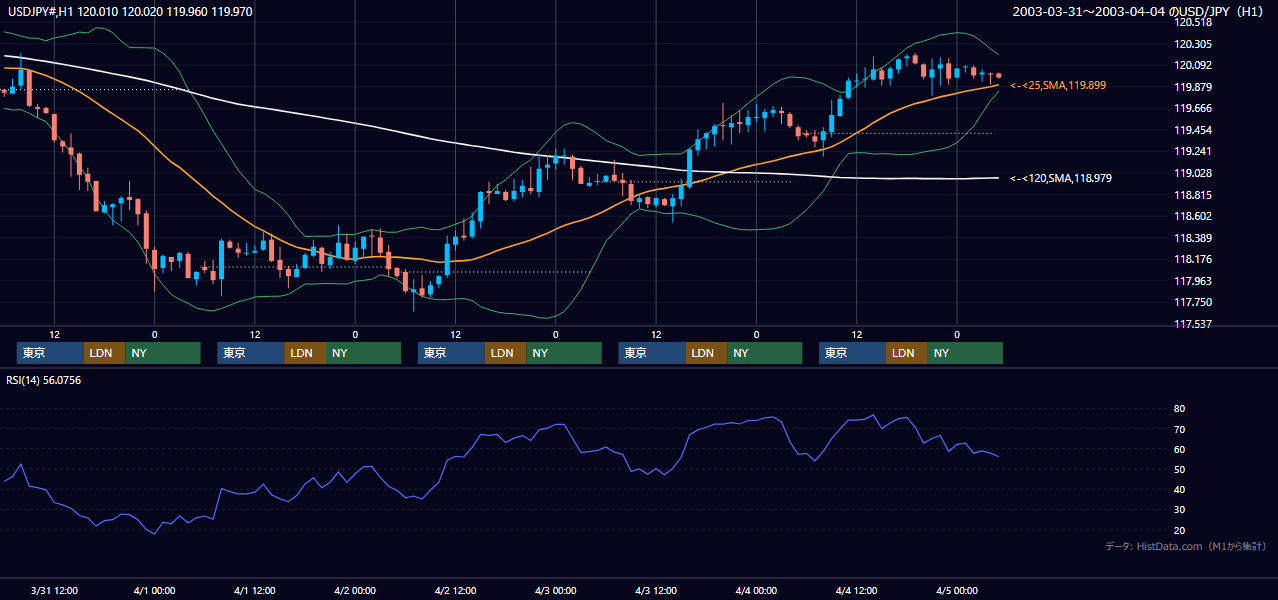
Task: Click the leftmost 東京 session block
Action: [x=50, y=353]
